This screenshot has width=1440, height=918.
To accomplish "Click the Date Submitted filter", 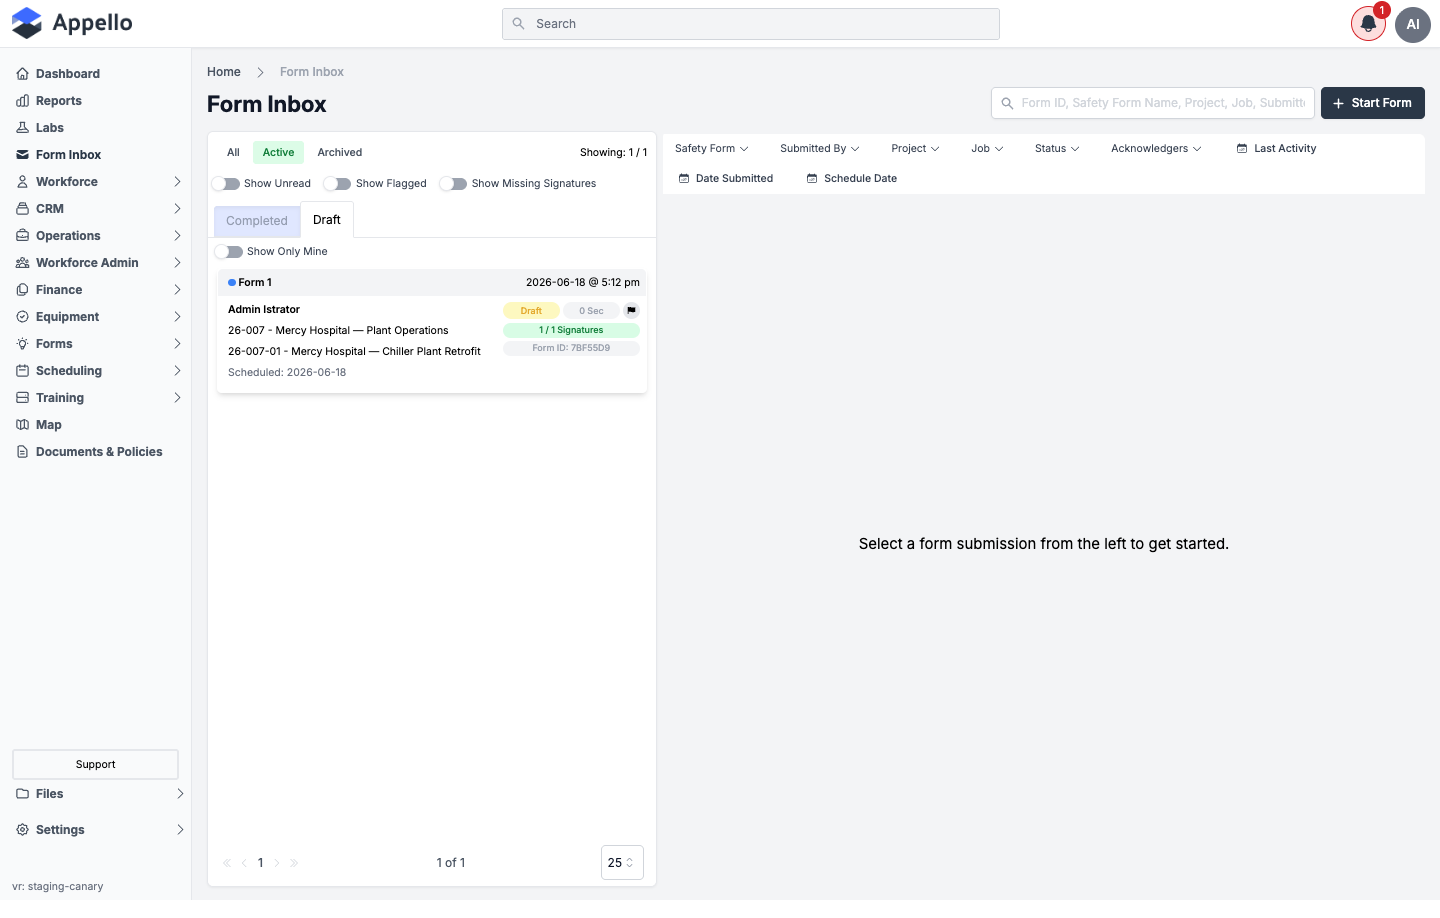I will (726, 179).
